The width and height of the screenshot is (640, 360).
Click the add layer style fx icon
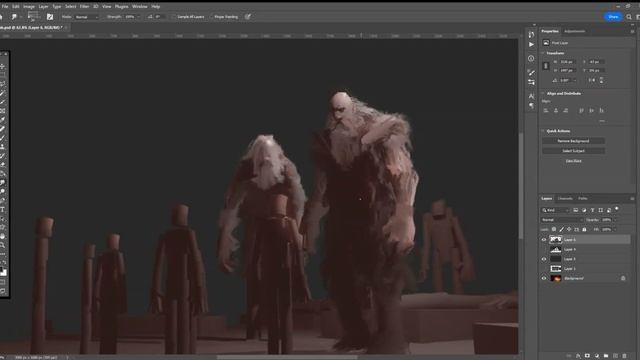click(578, 356)
